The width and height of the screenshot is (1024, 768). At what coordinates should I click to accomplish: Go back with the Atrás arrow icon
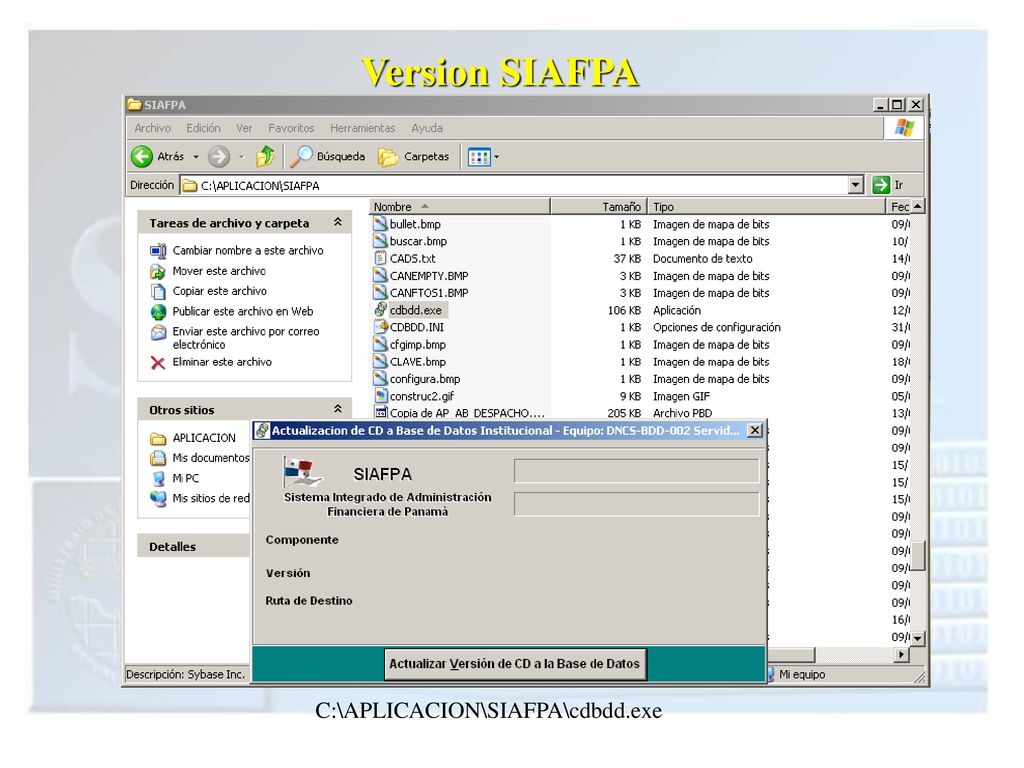pyautogui.click(x=142, y=157)
